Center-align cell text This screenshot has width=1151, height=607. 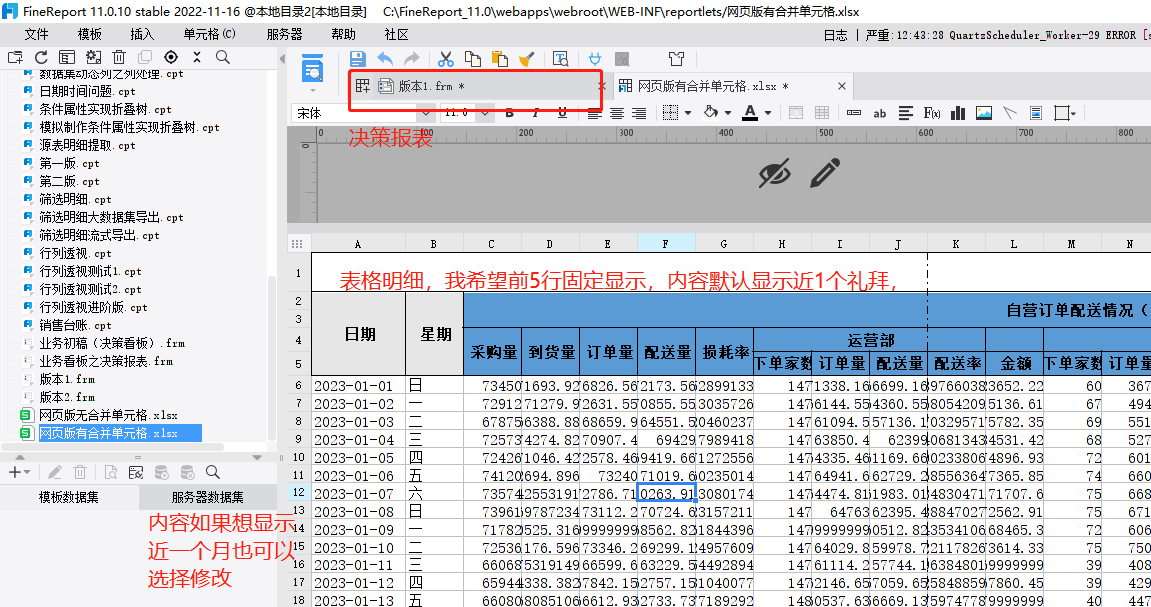tap(617, 113)
